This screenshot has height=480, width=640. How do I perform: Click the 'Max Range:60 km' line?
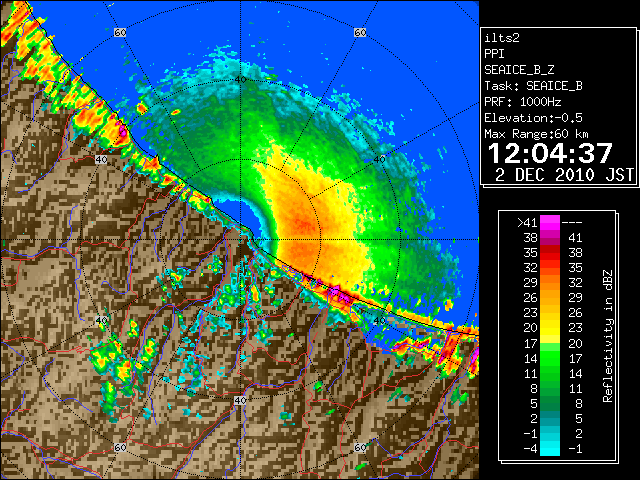coord(535,134)
